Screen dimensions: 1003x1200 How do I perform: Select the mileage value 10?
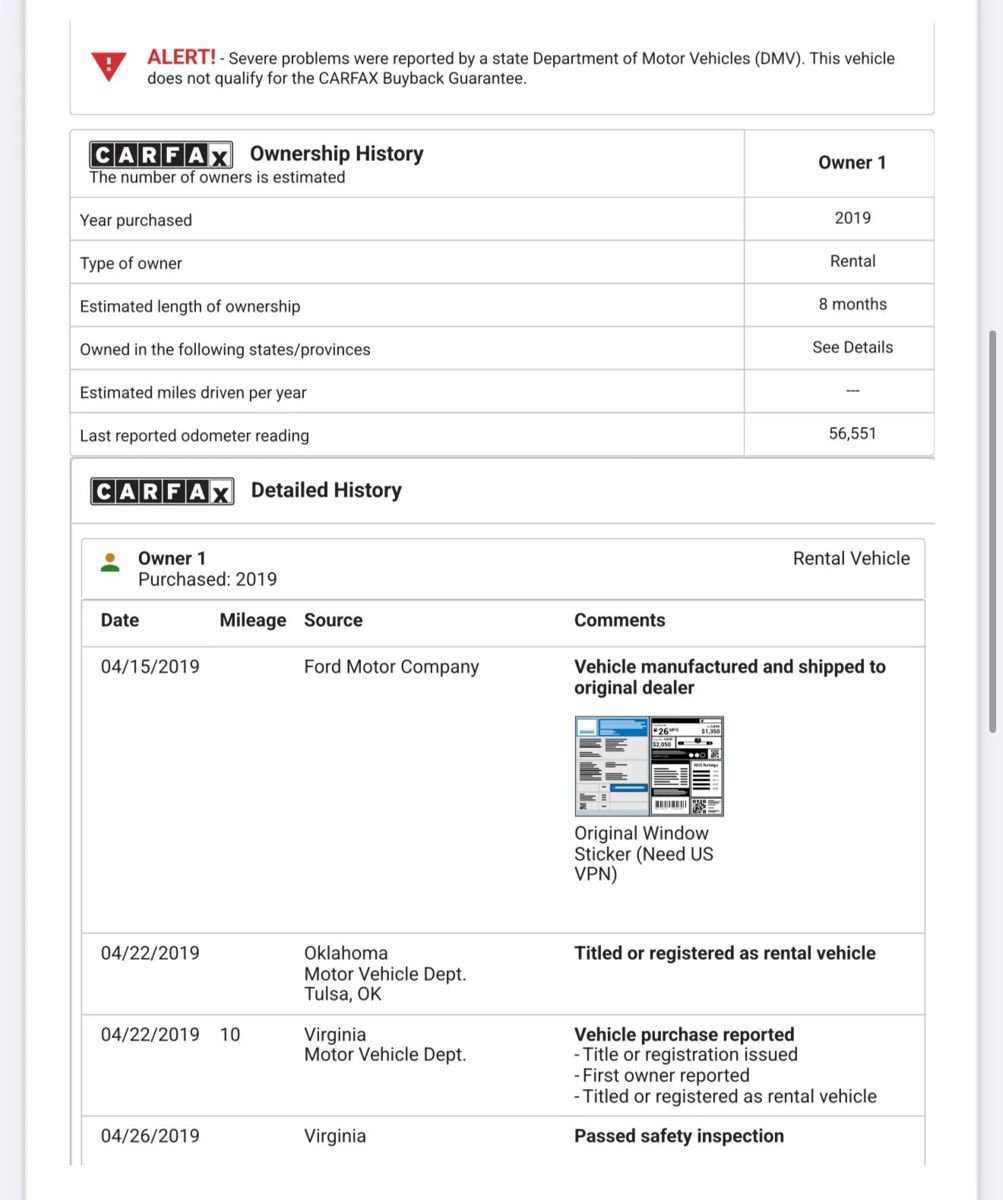point(230,1035)
